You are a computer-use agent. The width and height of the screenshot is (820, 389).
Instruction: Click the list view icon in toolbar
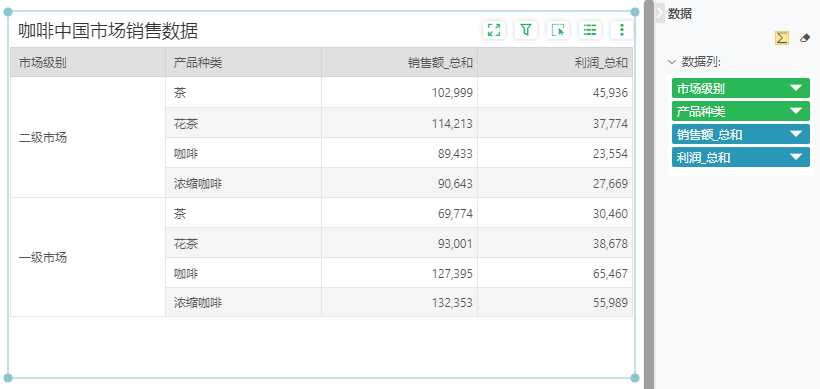(590, 30)
